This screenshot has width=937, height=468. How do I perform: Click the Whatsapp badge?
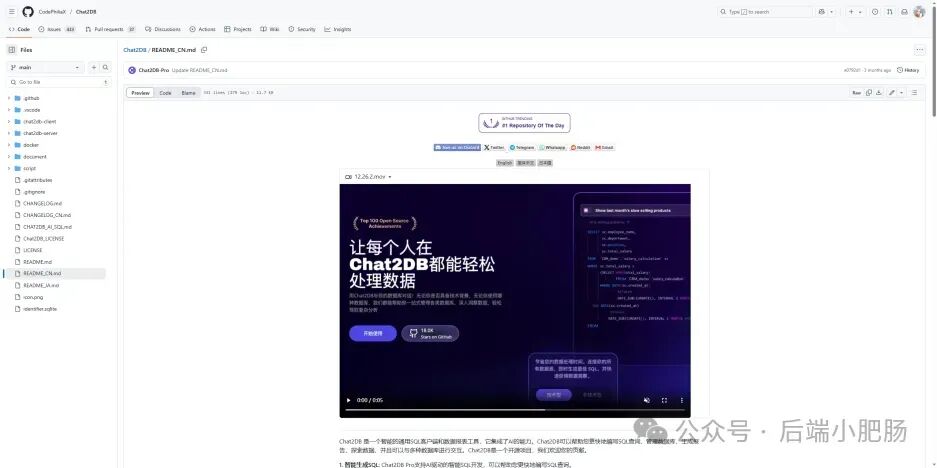[552, 147]
